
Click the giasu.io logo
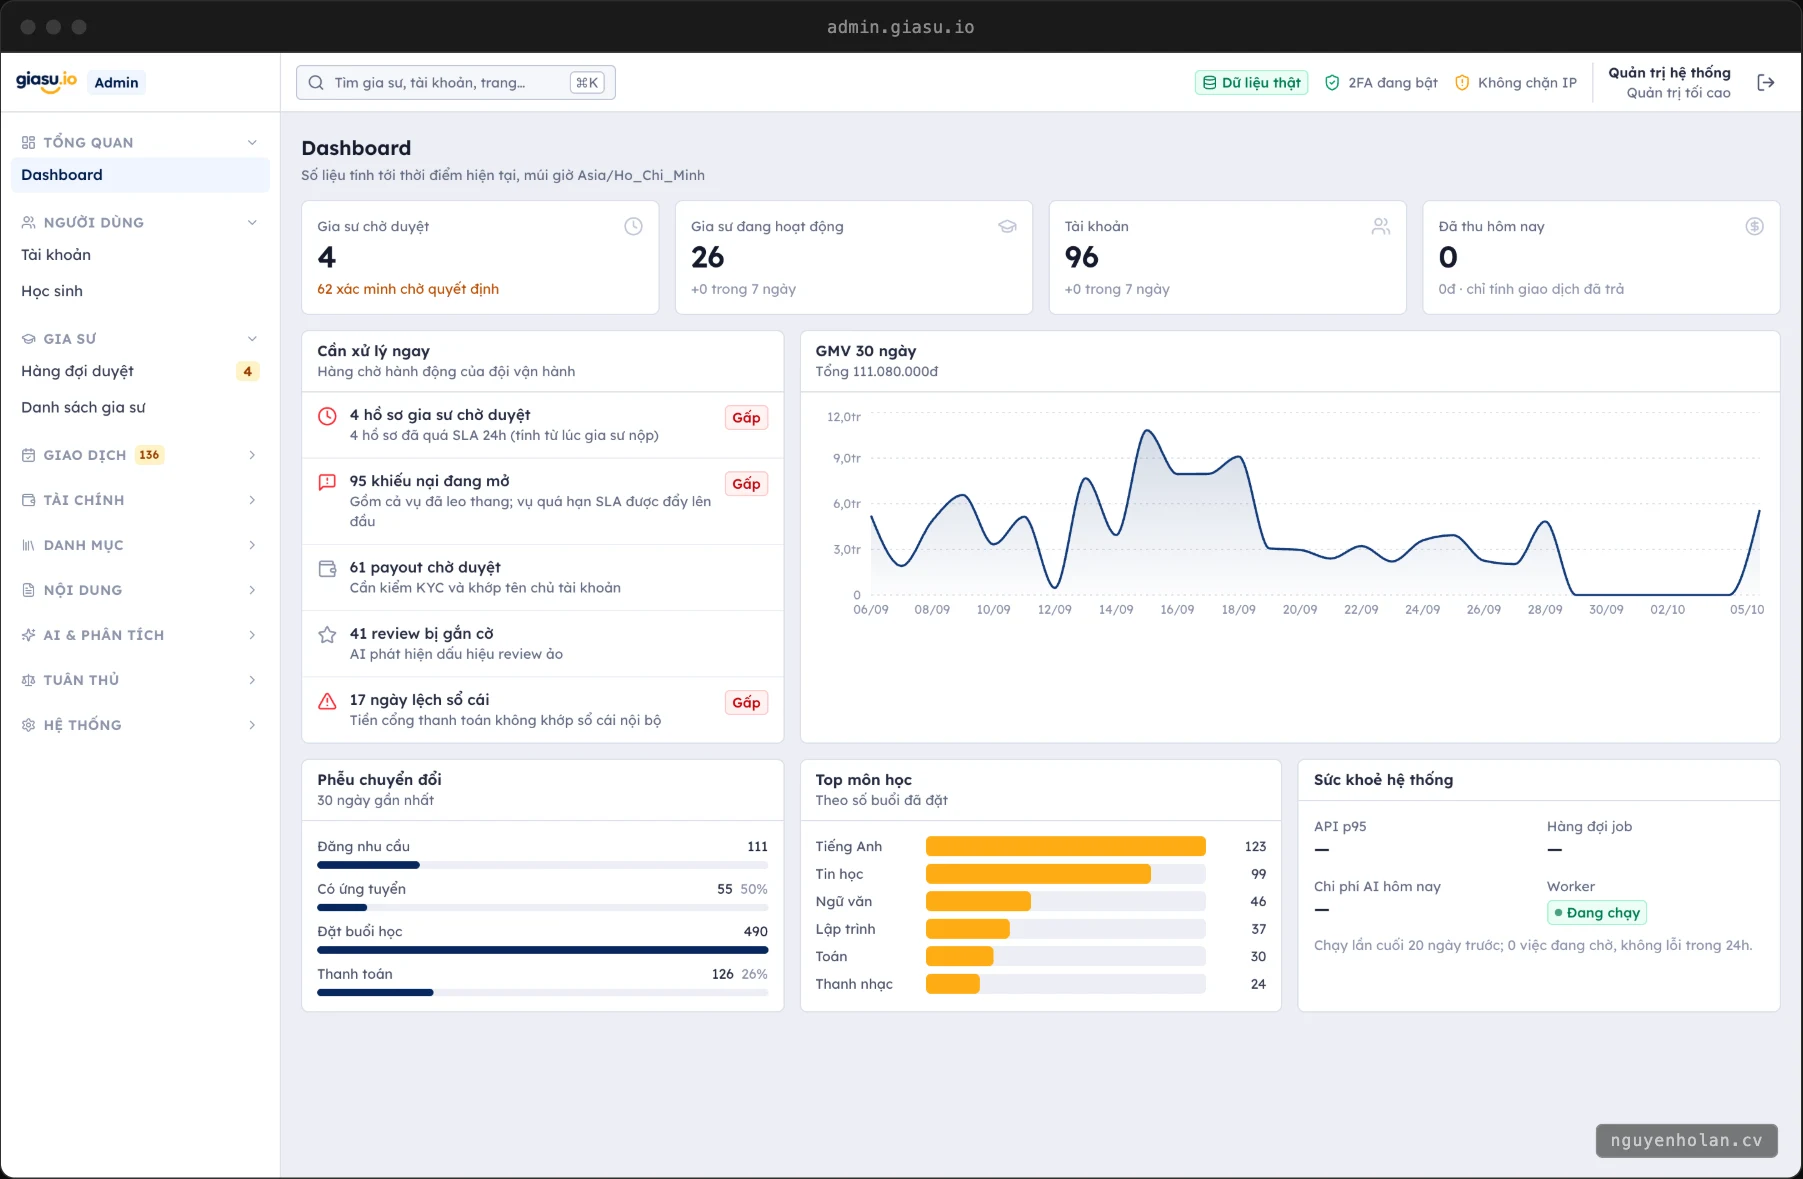(46, 81)
